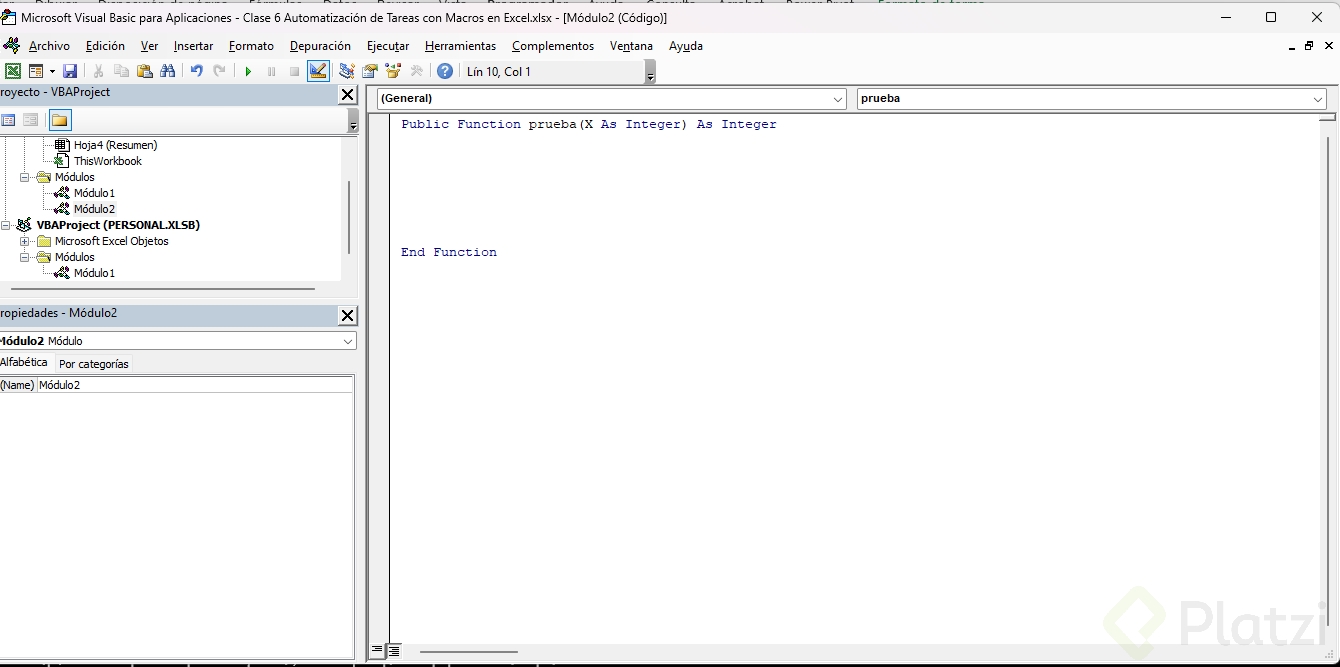
Task: Click the View Object icon in Project panel
Action: [31, 120]
